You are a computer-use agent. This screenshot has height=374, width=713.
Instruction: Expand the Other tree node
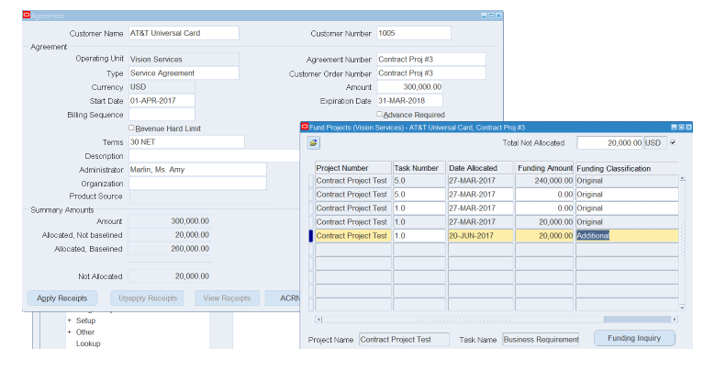click(70, 332)
